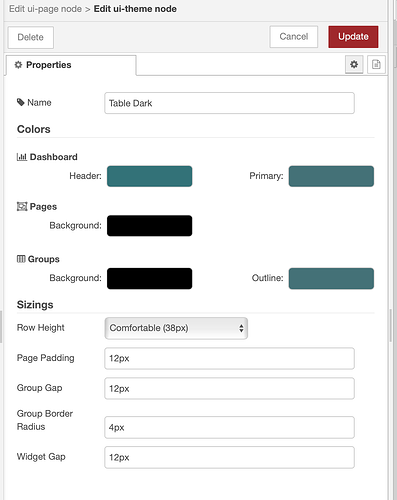397x500 pixels.
Task: Click the Cancel button
Action: 294,37
